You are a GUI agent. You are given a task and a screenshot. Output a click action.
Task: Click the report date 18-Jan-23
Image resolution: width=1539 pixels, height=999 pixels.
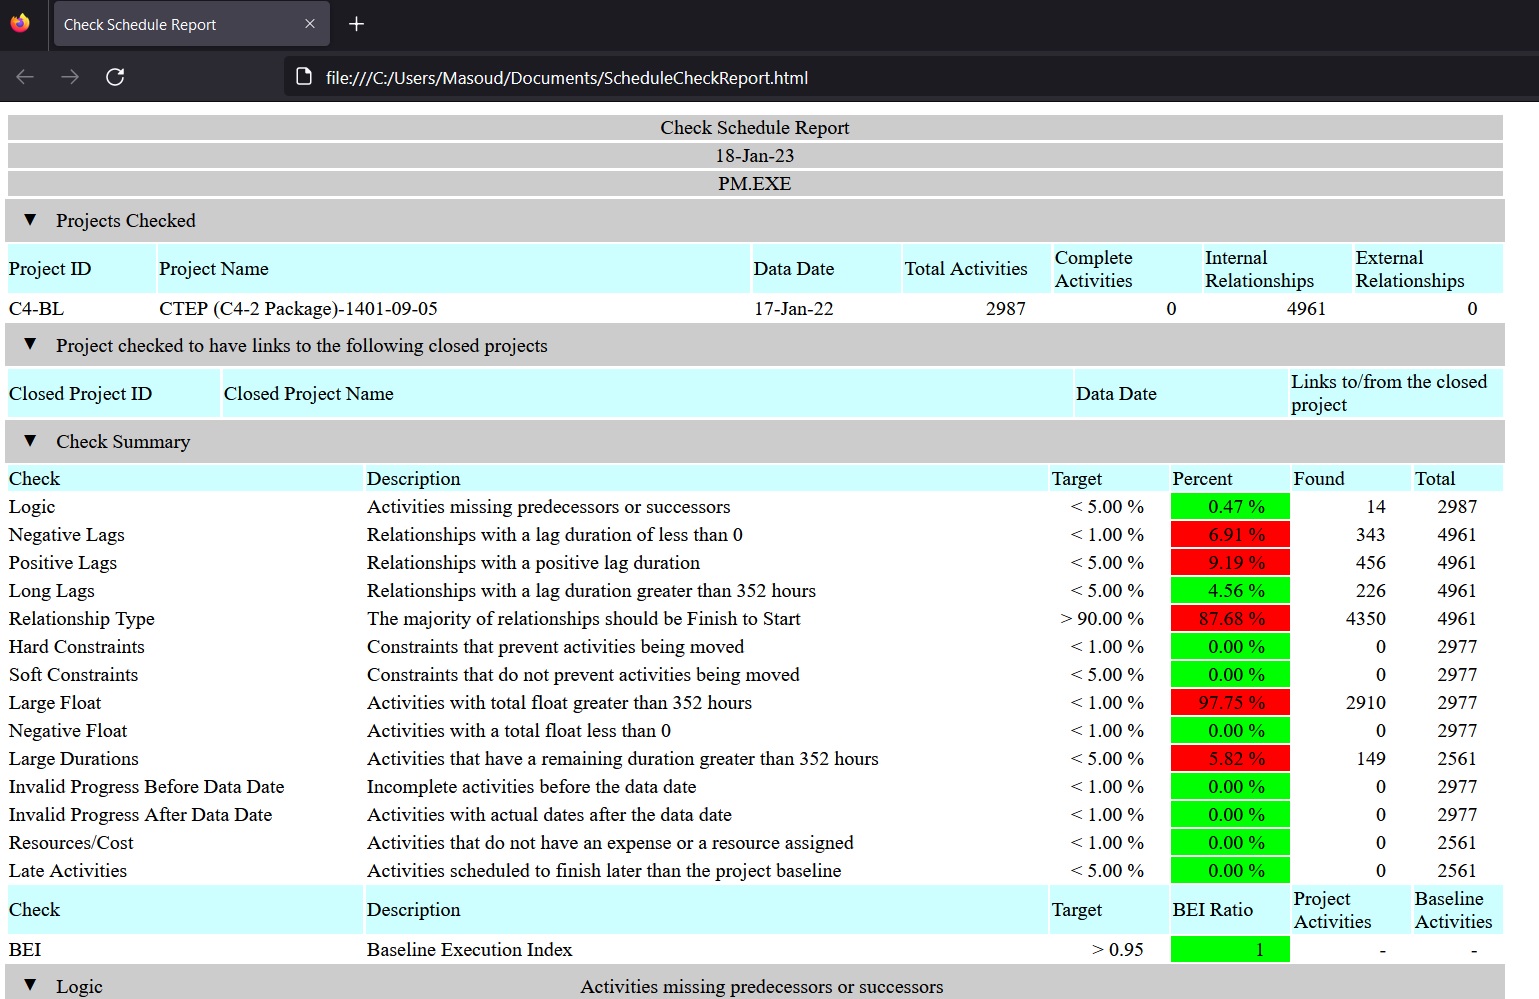coord(755,156)
